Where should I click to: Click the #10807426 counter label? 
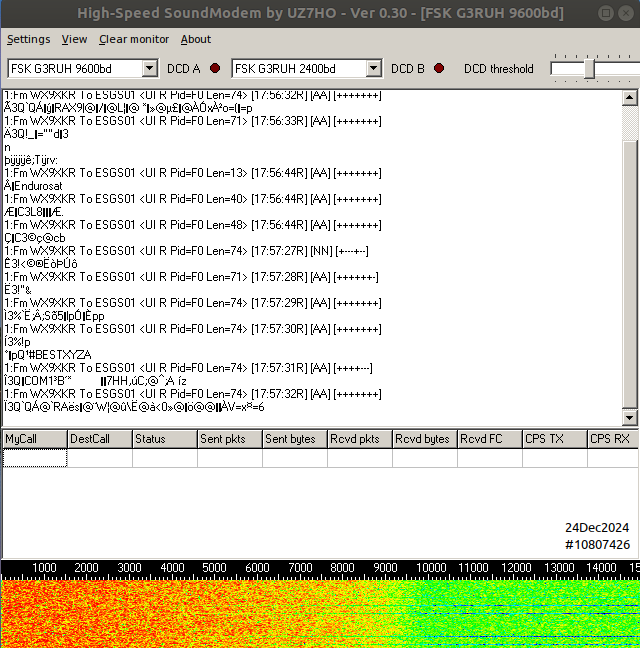[x=597, y=545]
